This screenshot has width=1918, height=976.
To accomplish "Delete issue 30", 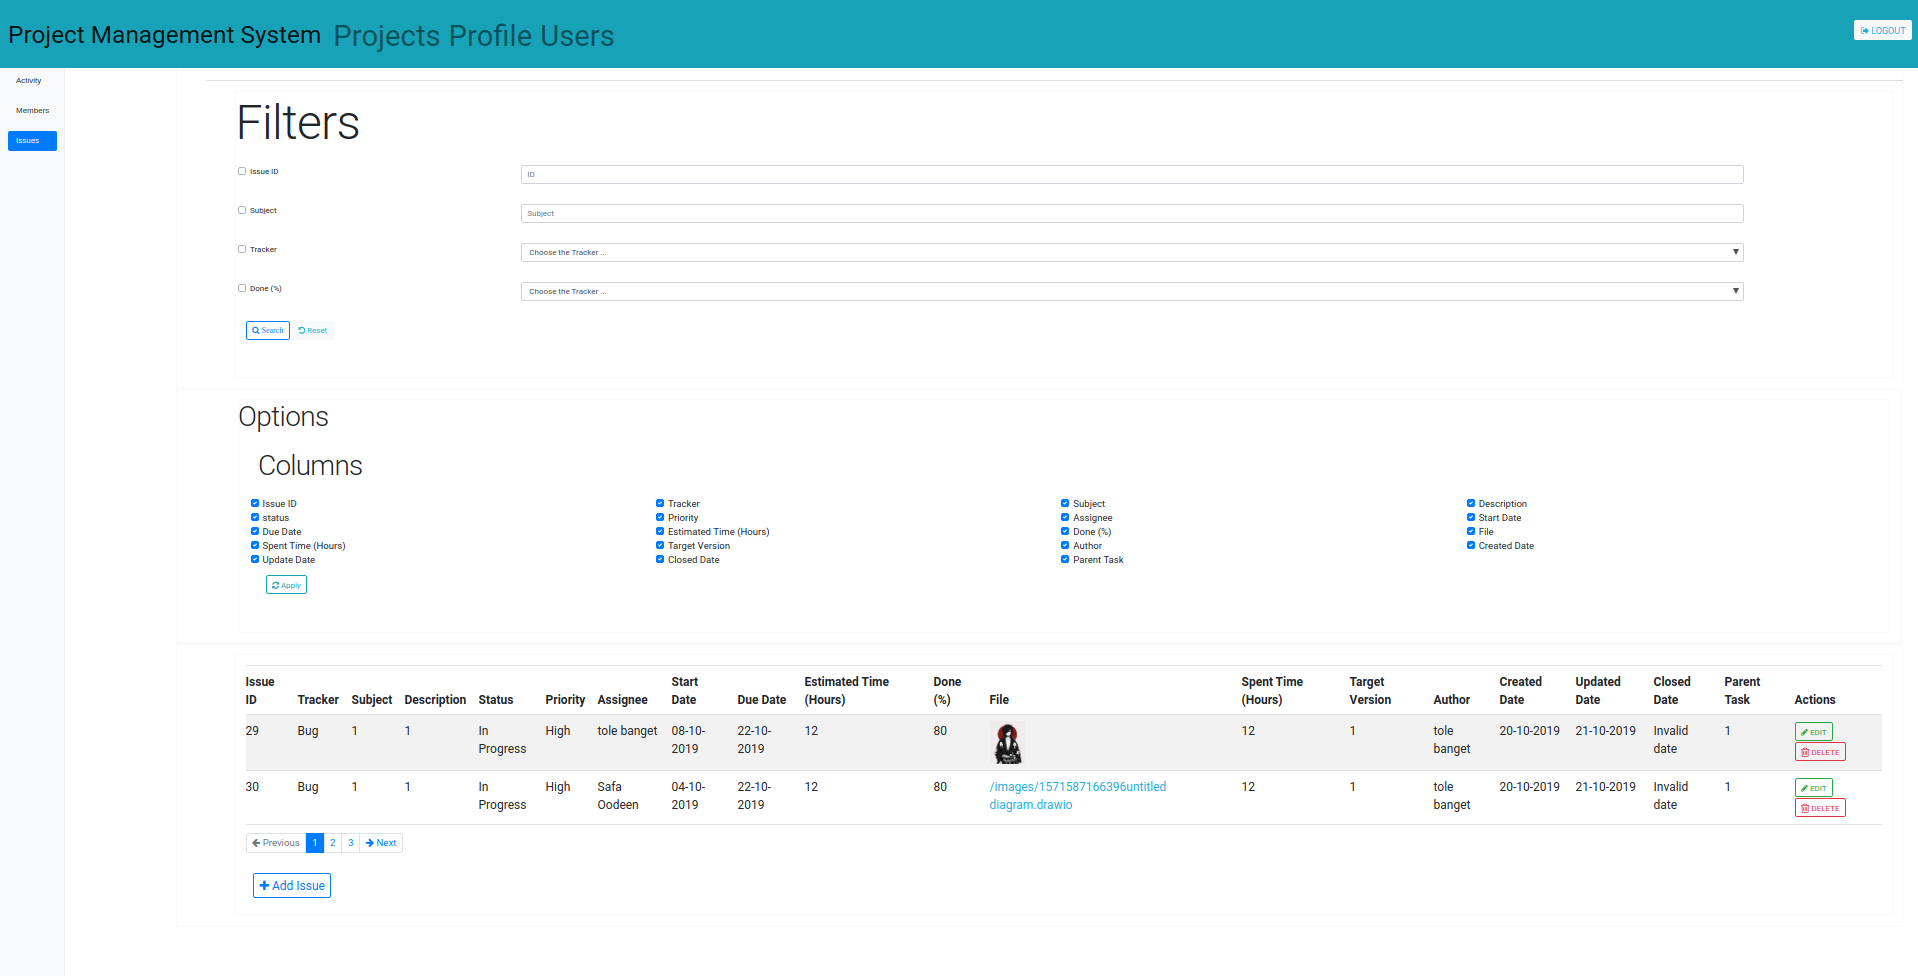I will [x=1819, y=808].
